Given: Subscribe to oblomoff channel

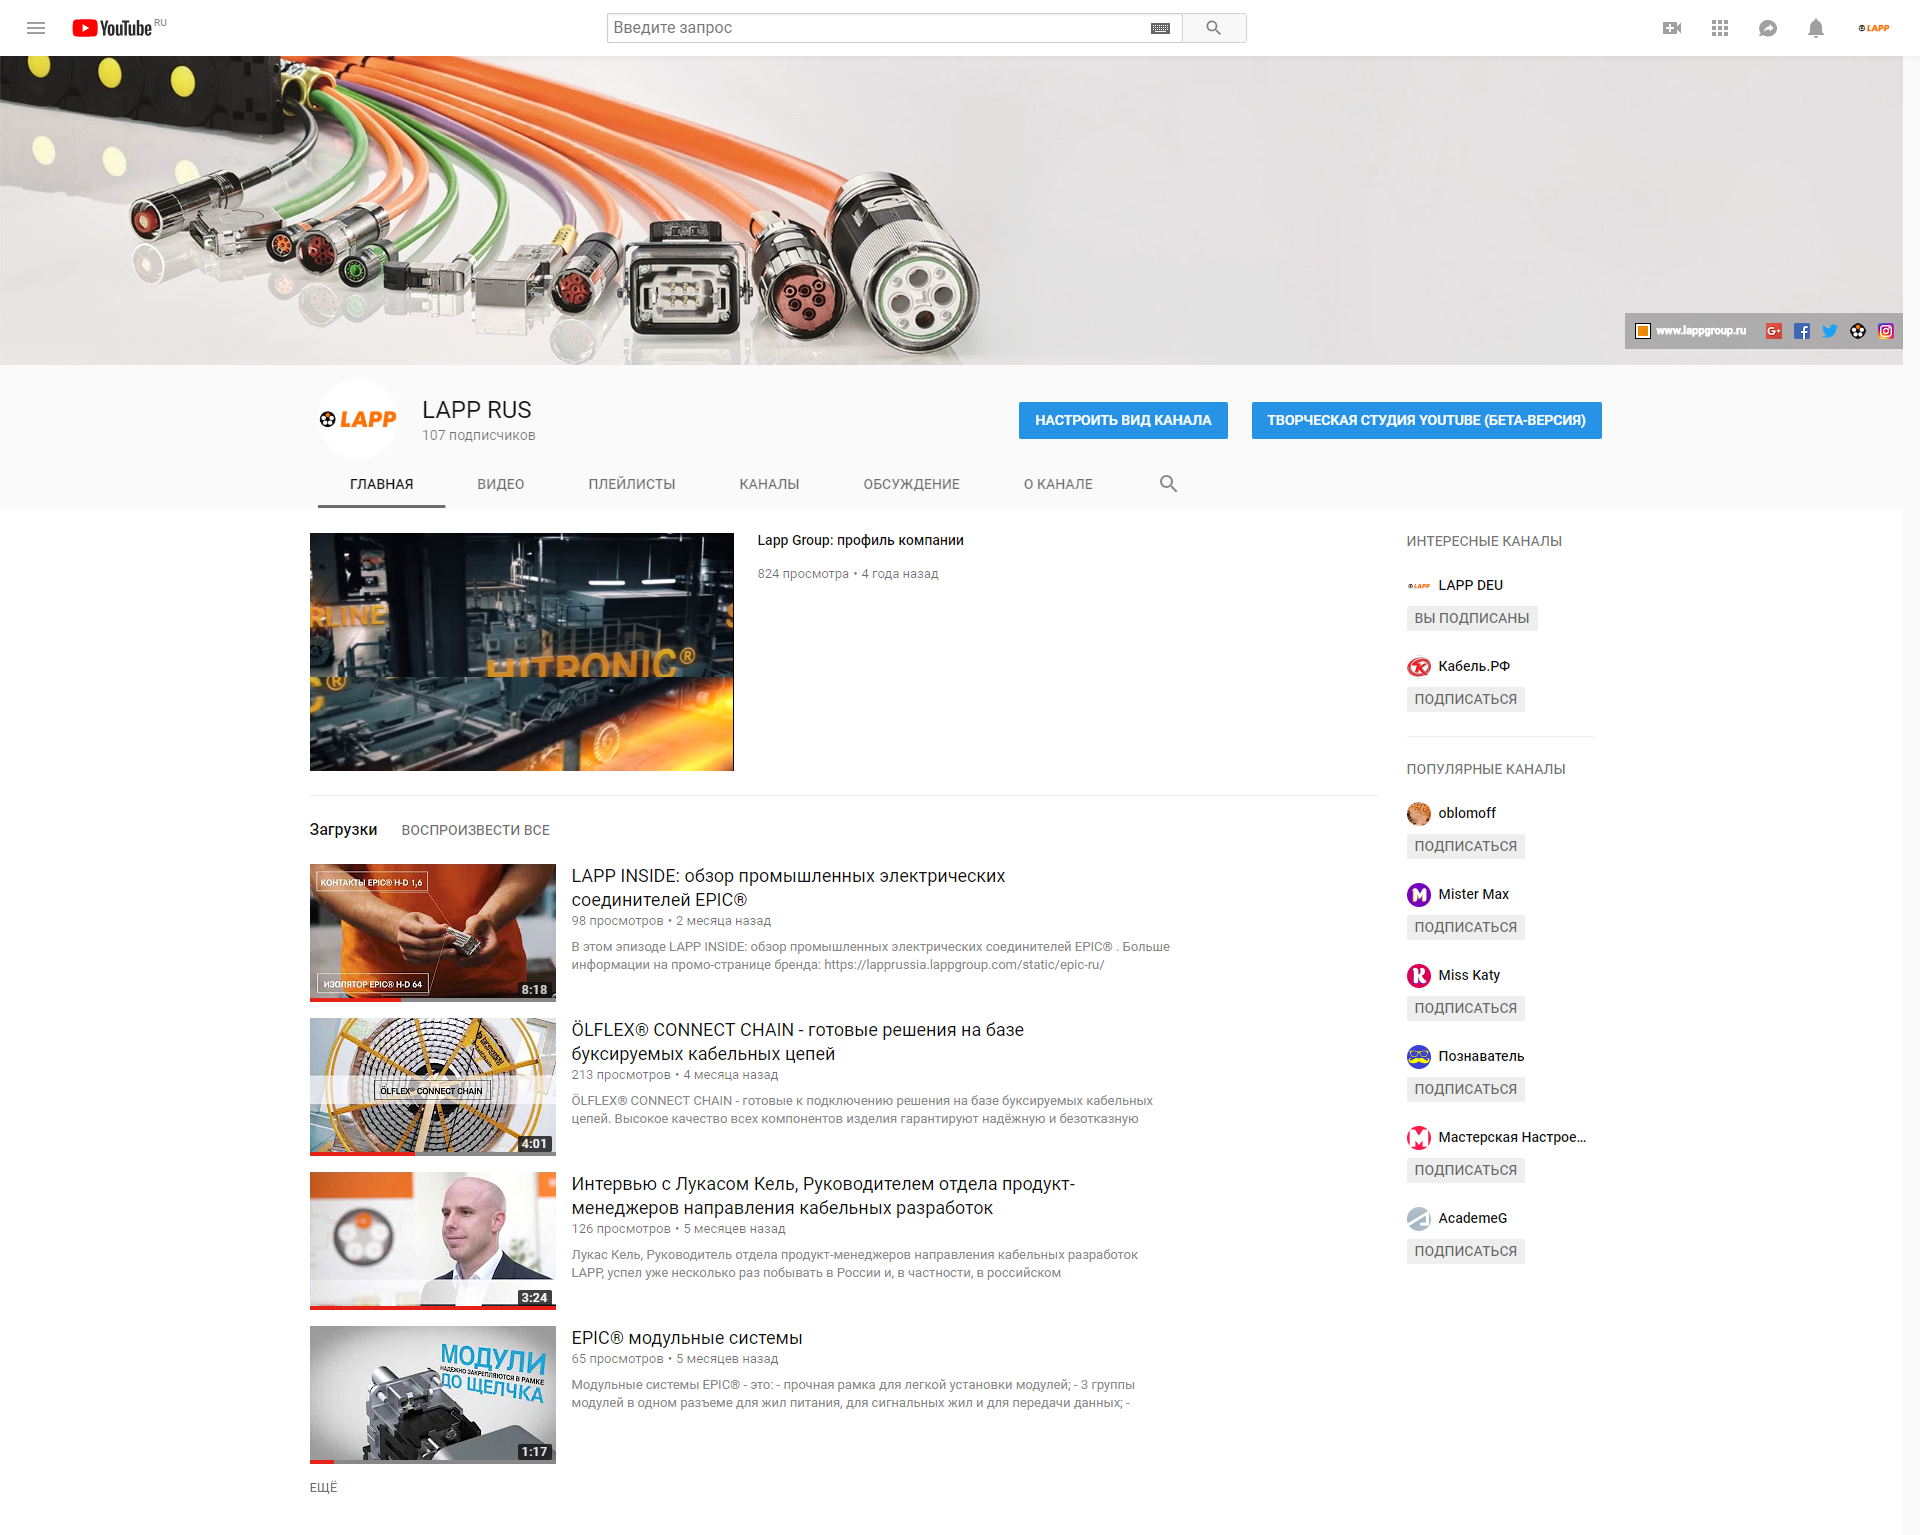Looking at the screenshot, I should (1466, 846).
